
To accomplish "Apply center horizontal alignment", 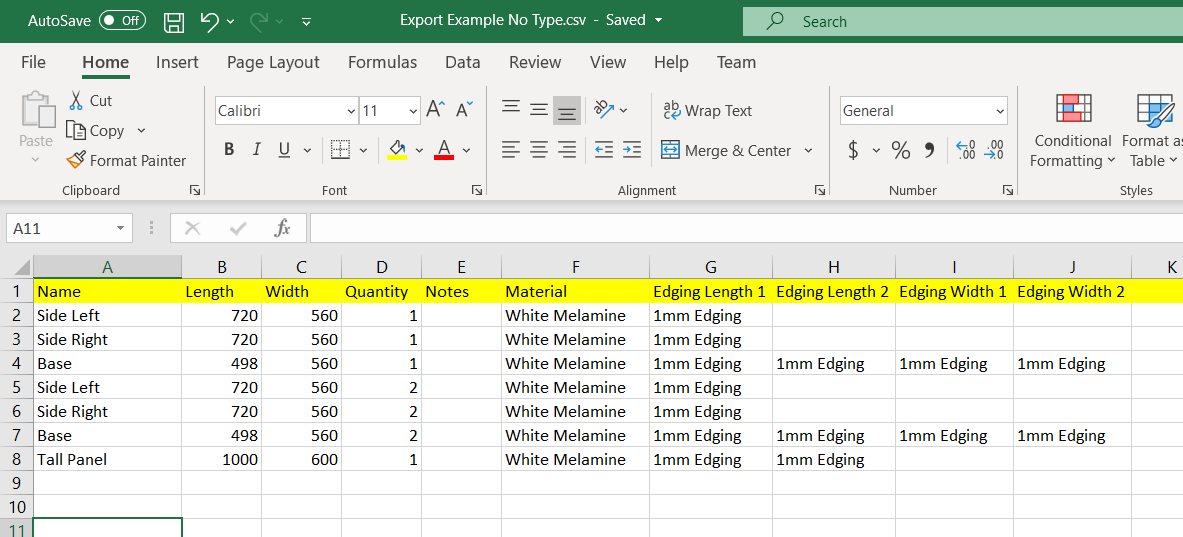I will (x=538, y=150).
